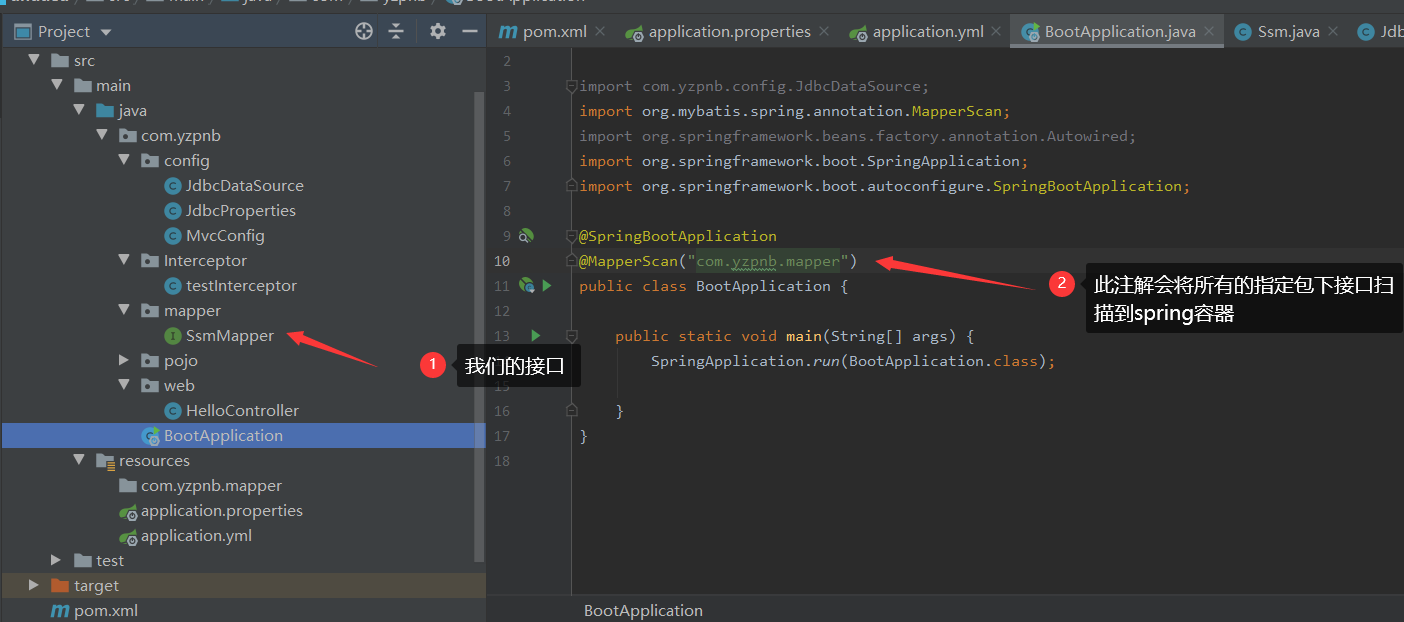Screen dimensions: 1404x622
Task: Select JdbcDataSource class in tree
Action: [233, 185]
